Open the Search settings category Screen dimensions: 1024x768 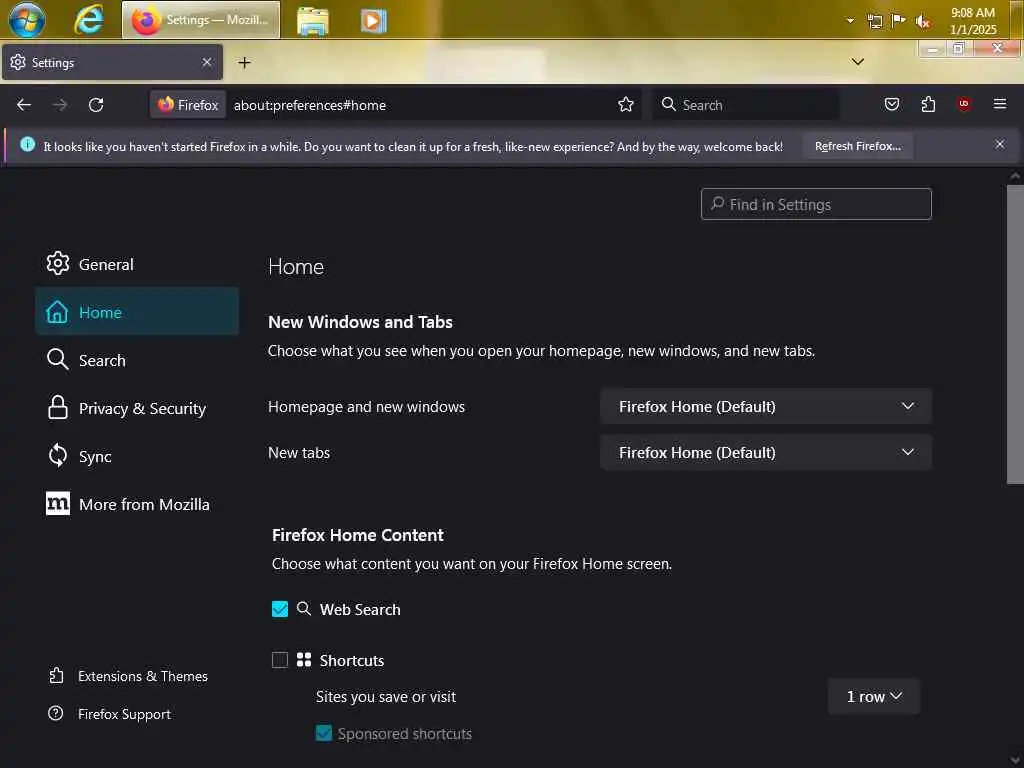[137, 360]
